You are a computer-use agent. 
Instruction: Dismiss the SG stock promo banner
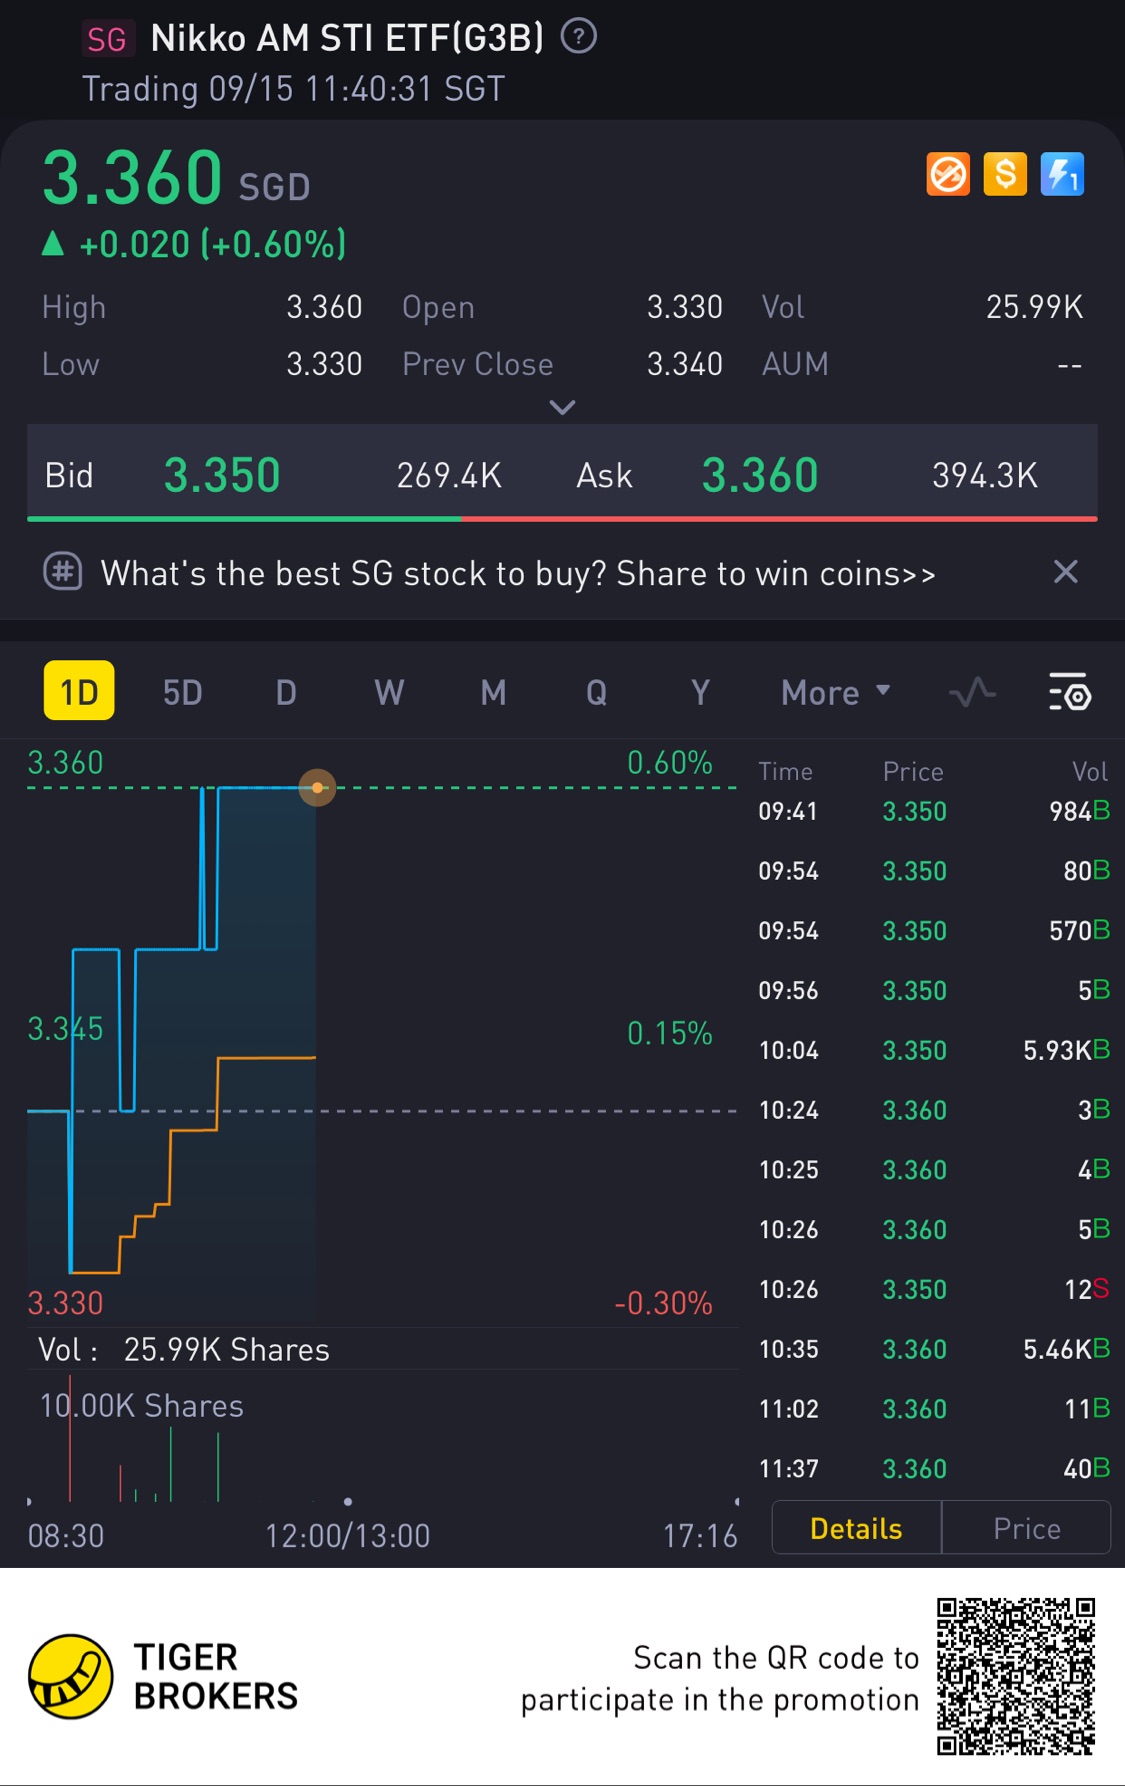coord(1065,572)
